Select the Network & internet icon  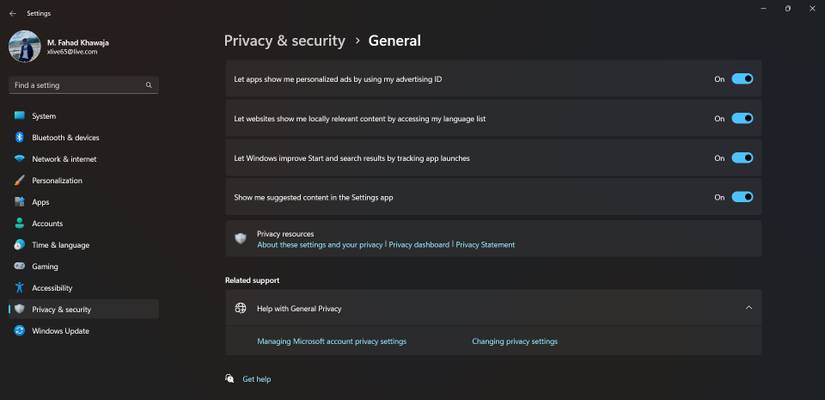click(19, 159)
